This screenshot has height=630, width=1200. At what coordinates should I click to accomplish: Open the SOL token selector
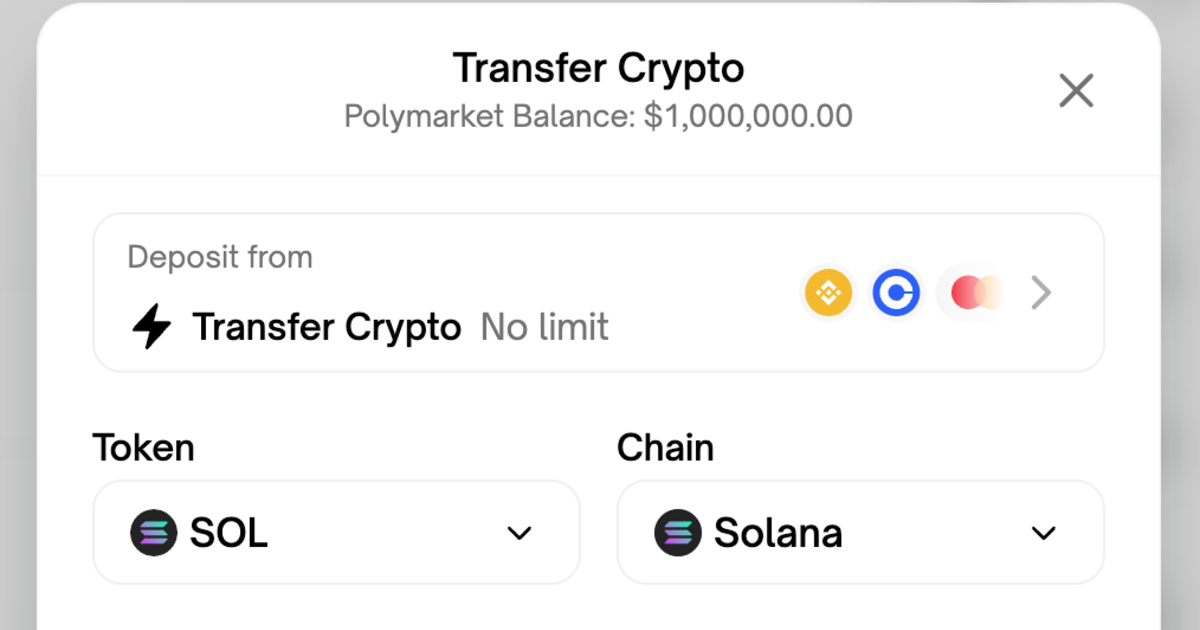(336, 532)
